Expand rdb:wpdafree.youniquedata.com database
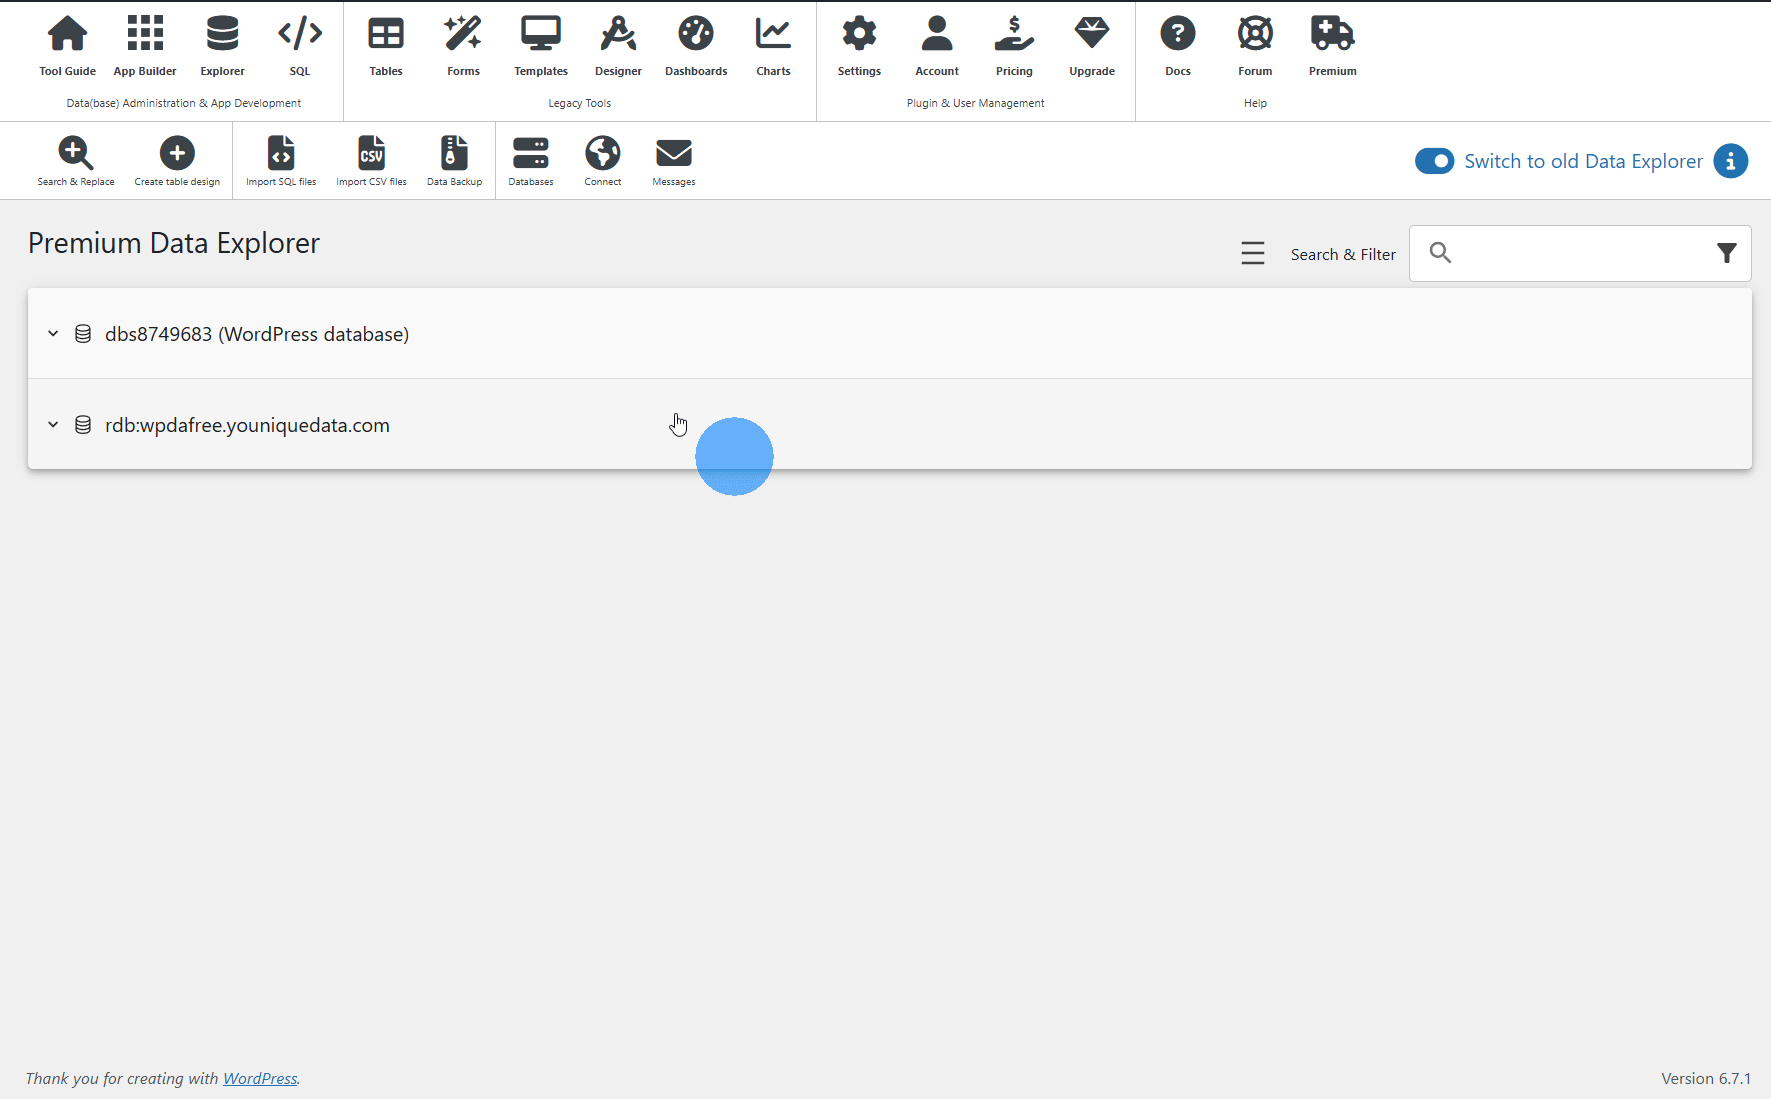1771x1099 pixels. click(x=53, y=424)
